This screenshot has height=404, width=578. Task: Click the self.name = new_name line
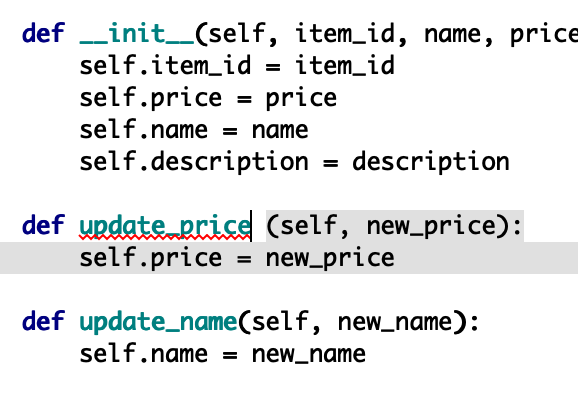[223, 354]
